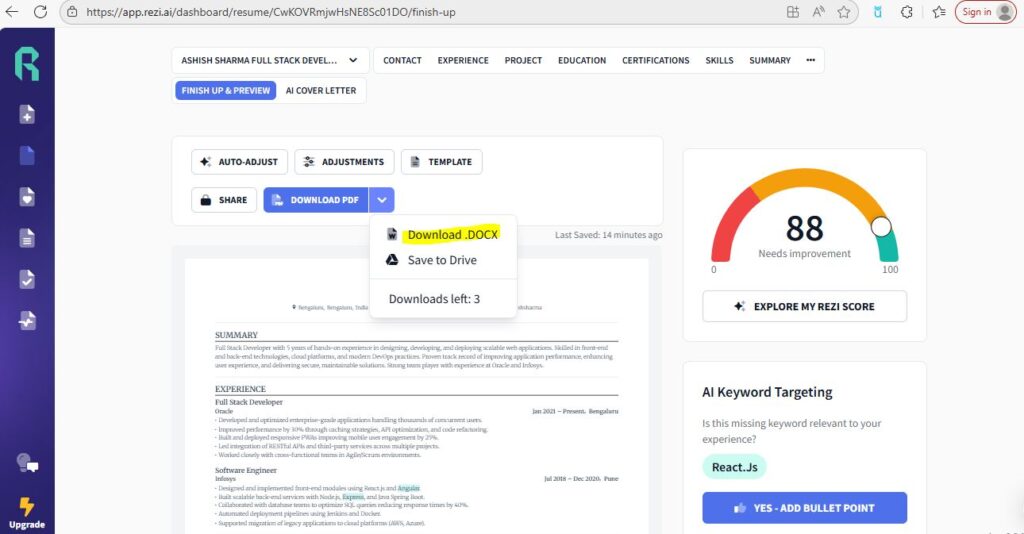The height and width of the screenshot is (534, 1024).
Task: Expand the three-dot more sections menu
Action: (810, 60)
